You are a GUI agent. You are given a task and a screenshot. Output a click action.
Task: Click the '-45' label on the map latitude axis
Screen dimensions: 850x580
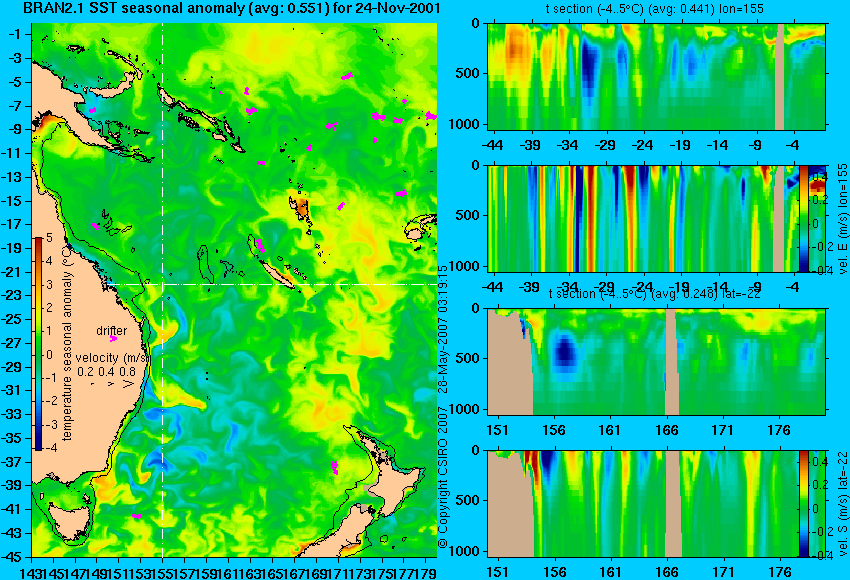pos(13,557)
